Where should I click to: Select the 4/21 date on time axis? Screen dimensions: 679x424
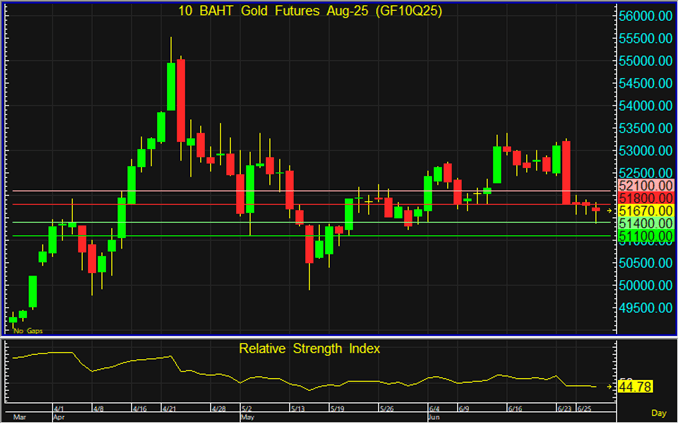coord(170,409)
